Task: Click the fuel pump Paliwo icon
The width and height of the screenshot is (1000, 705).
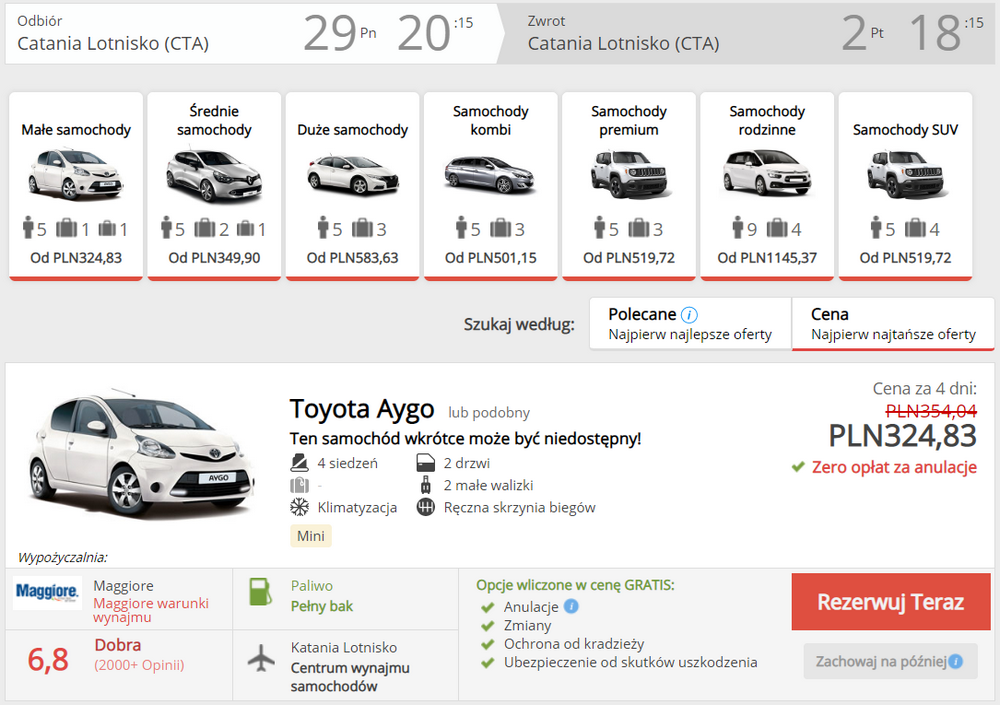Action: pyautogui.click(x=260, y=591)
